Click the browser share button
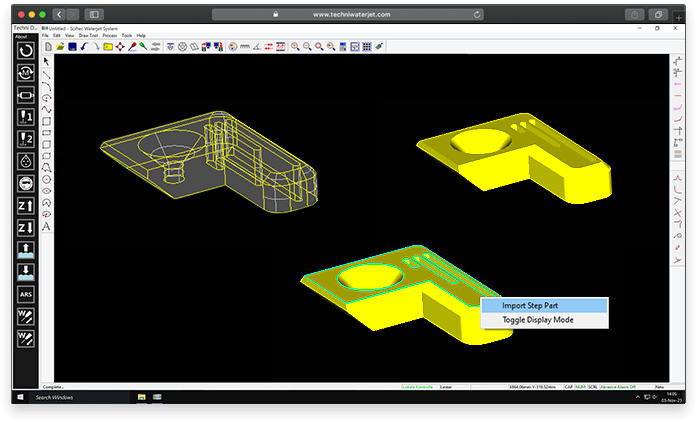697x422 pixels. pos(634,15)
